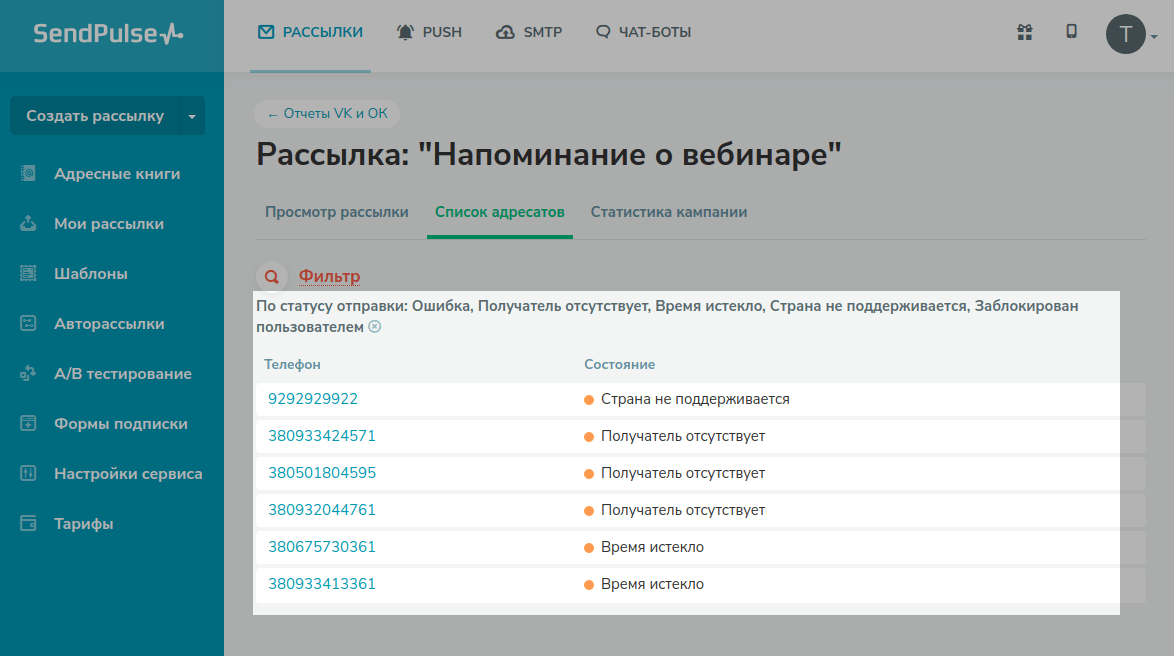Click the SendPulse logo
The height and width of the screenshot is (656, 1174).
109,33
